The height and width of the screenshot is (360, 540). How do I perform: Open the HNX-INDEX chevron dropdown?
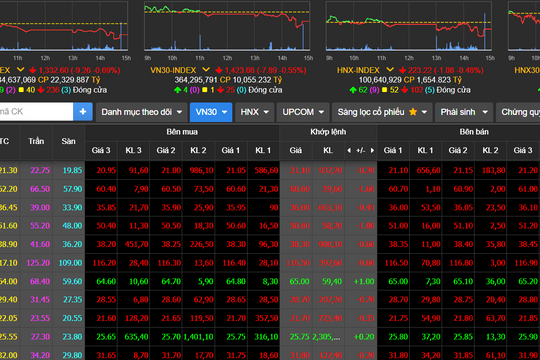tap(390, 70)
